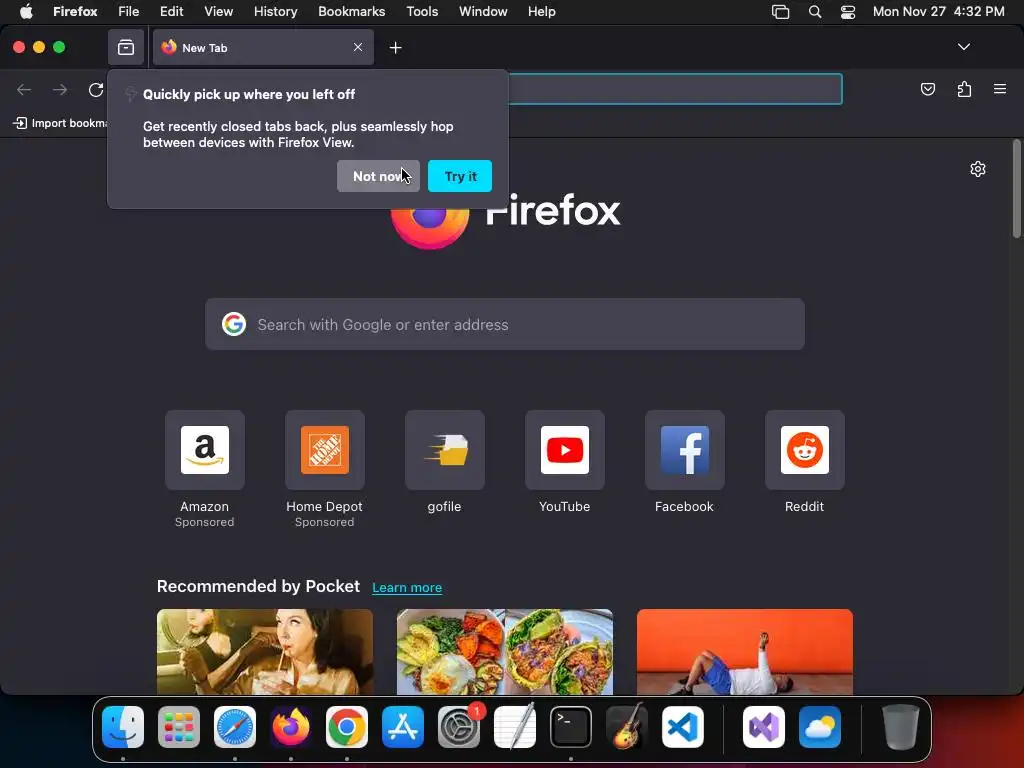
Task: Open Control Center in menu bar
Action: 848,12
